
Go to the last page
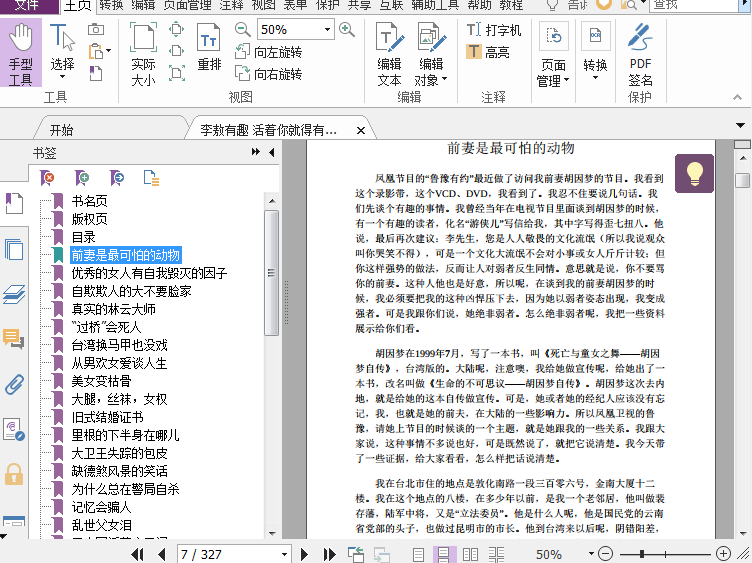pyautogui.click(x=329, y=554)
